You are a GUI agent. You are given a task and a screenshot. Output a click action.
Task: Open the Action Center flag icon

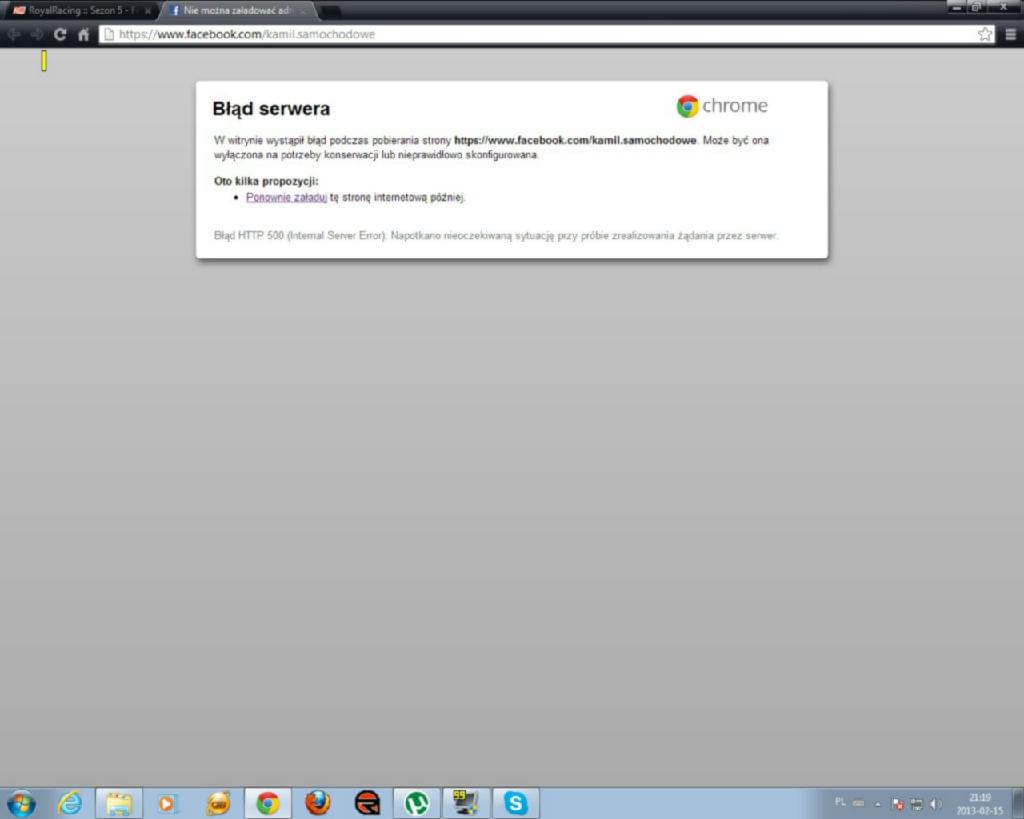(x=898, y=804)
